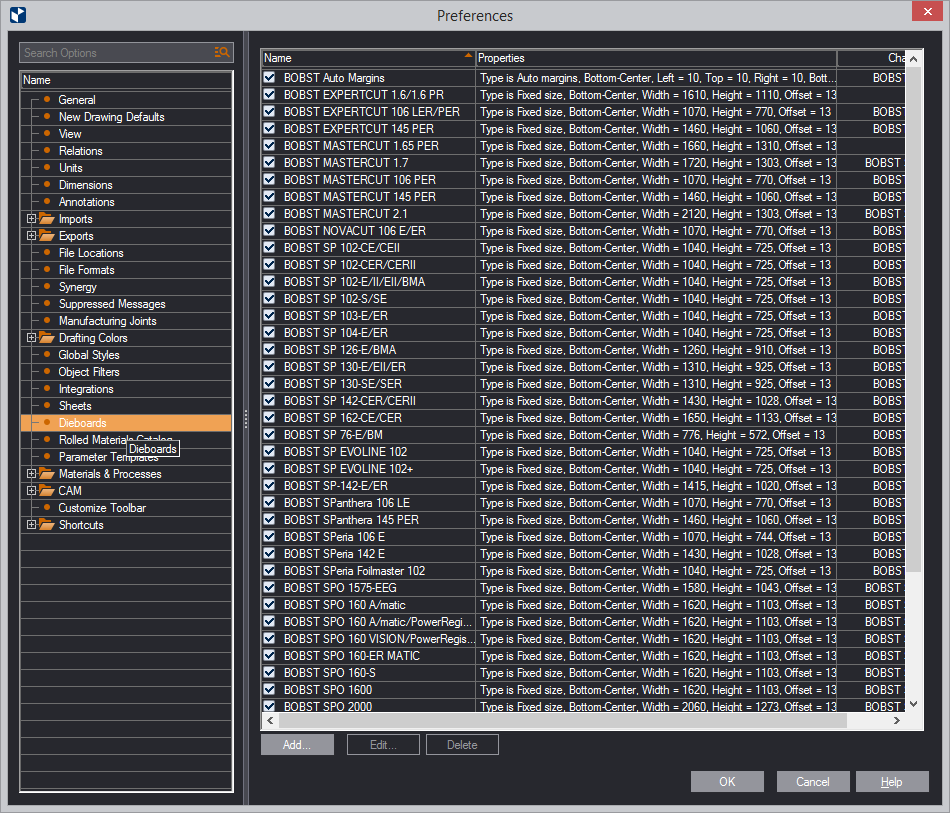Screen dimensions: 950x813
Task: Click the Name header of the options tree
Action: click(x=126, y=80)
